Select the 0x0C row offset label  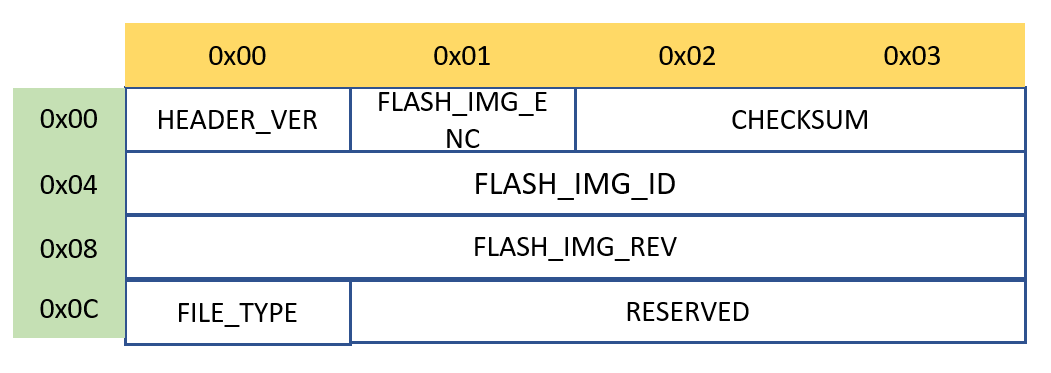[x=69, y=309]
